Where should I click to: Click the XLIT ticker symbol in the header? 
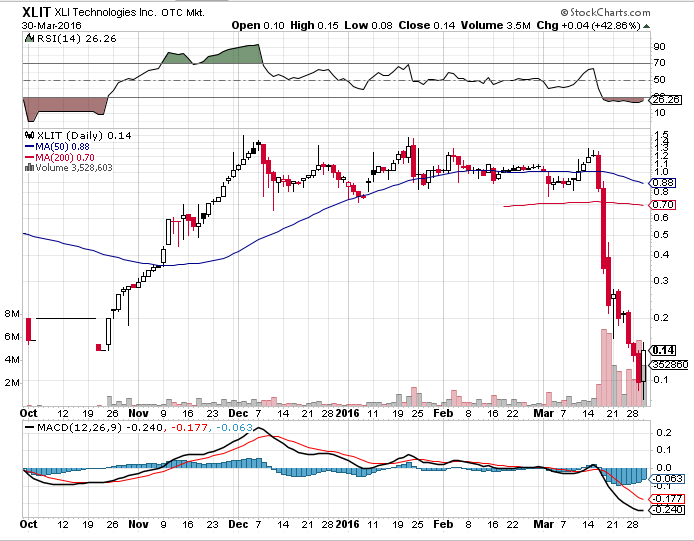(x=36, y=12)
